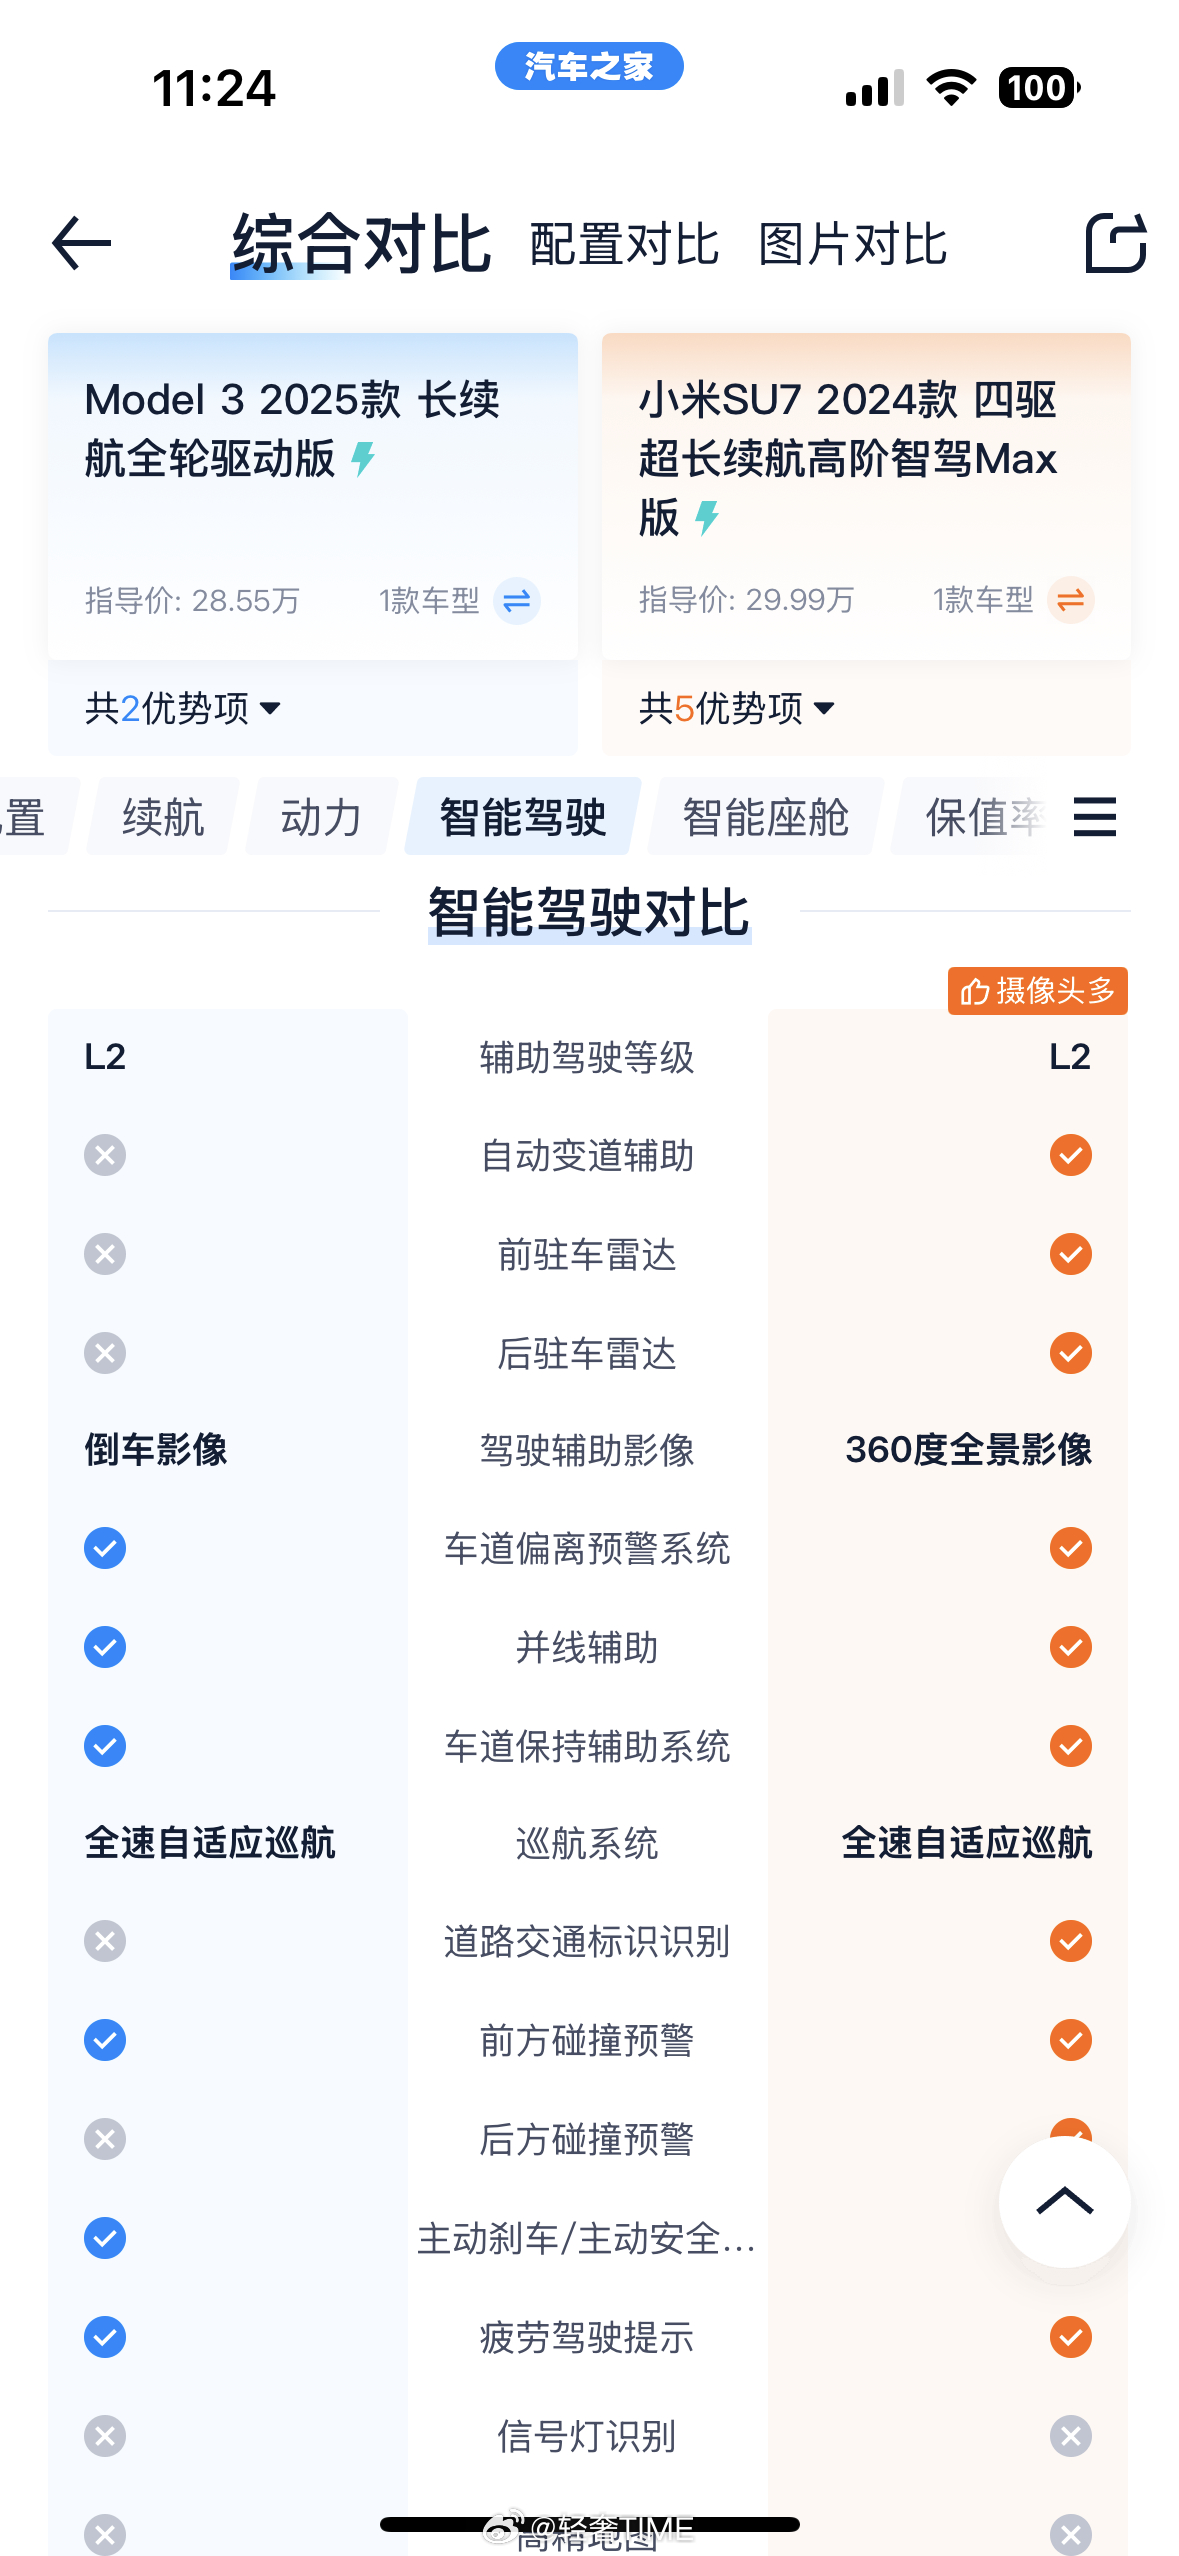Switch to the 配置对比 tab
The height and width of the screenshot is (2556, 1179).
click(624, 245)
